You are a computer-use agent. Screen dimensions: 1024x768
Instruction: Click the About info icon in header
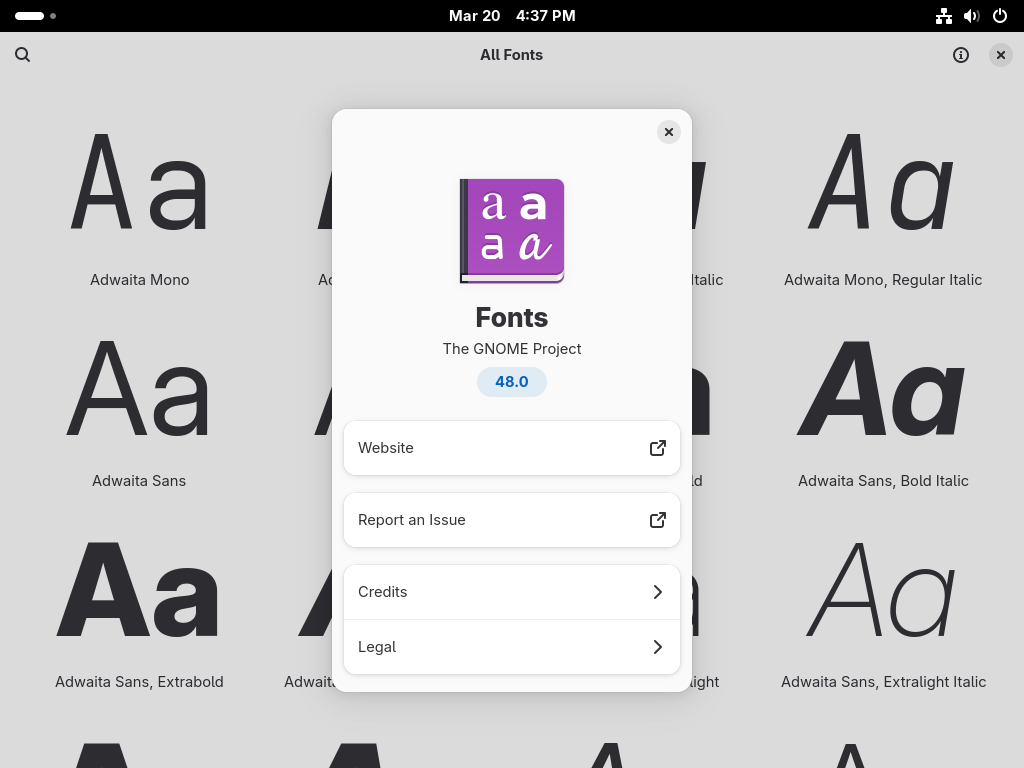(961, 55)
